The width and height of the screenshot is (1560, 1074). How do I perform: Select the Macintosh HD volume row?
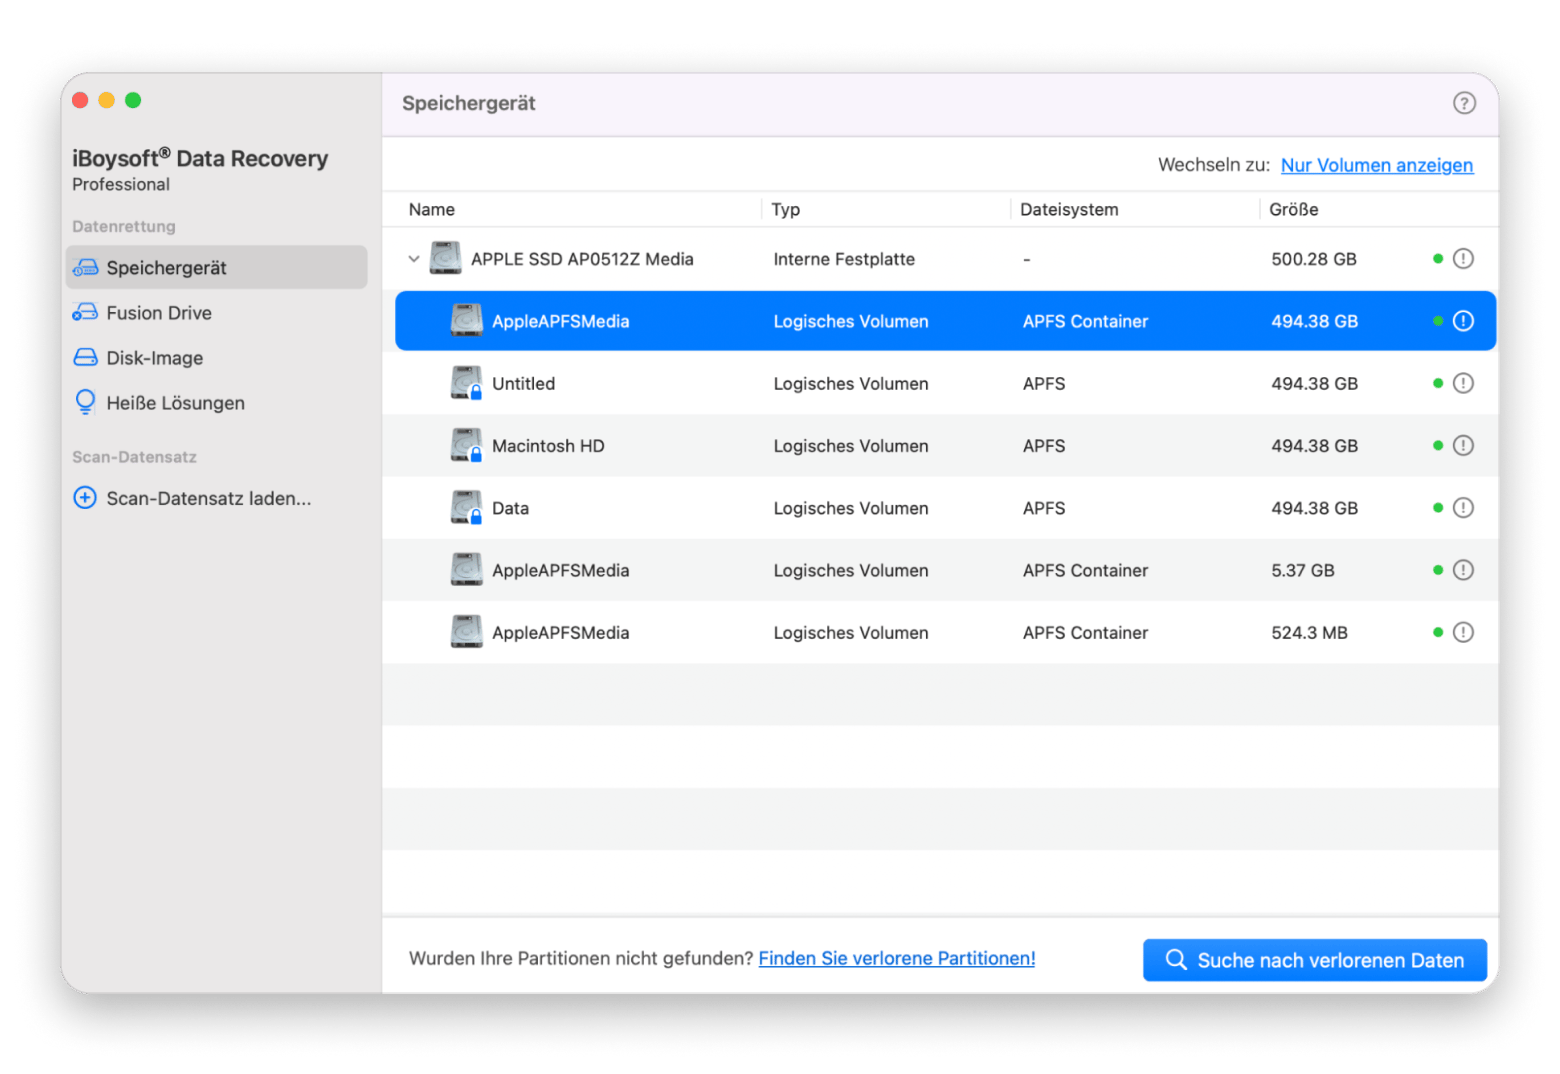point(940,446)
